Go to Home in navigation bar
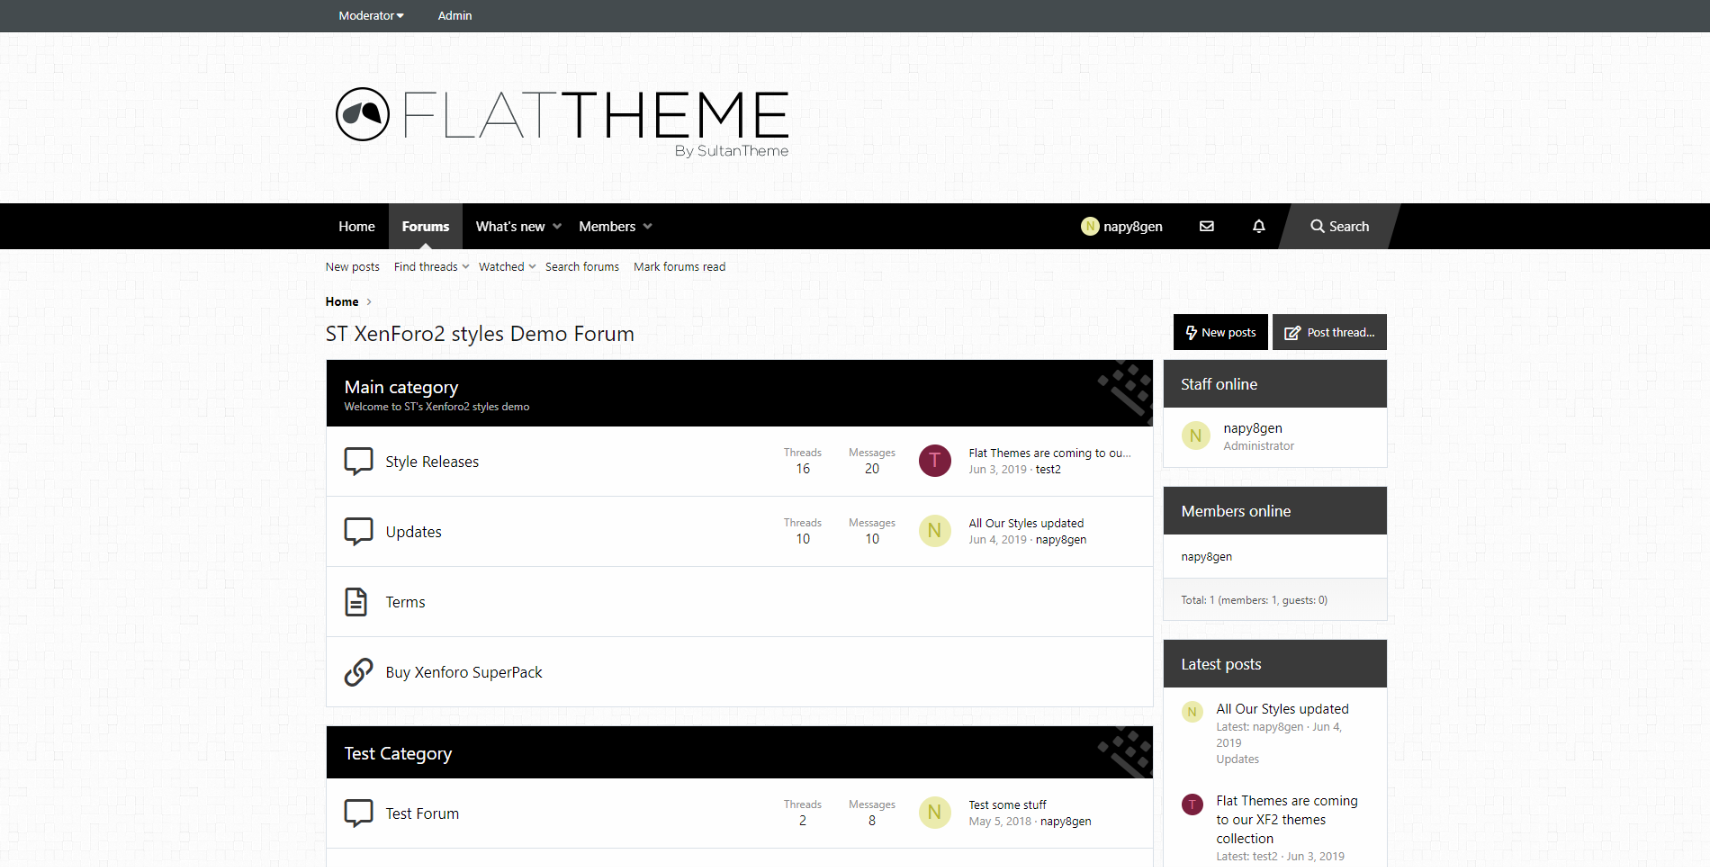The image size is (1710, 867). pyautogui.click(x=357, y=226)
